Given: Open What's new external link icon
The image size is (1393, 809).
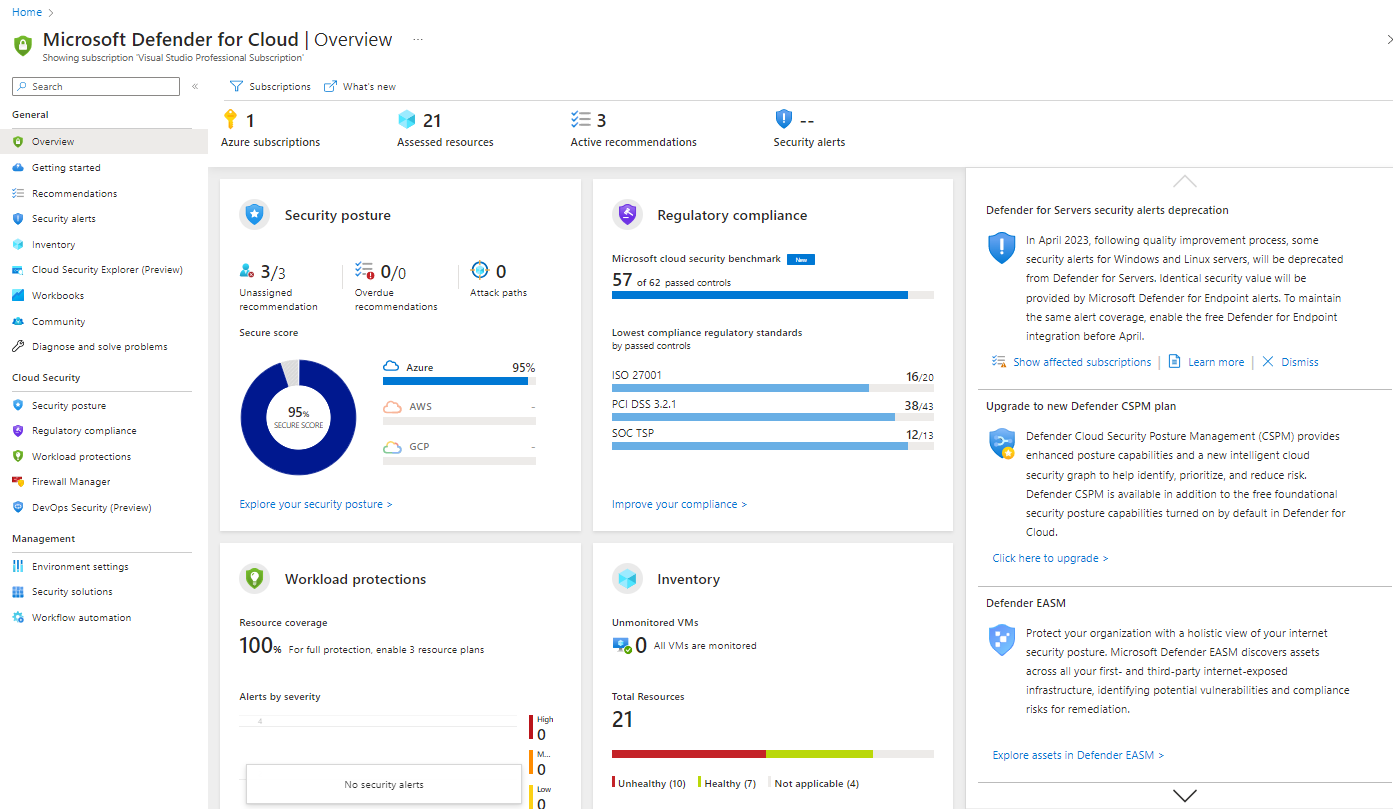Looking at the screenshot, I should (x=330, y=87).
